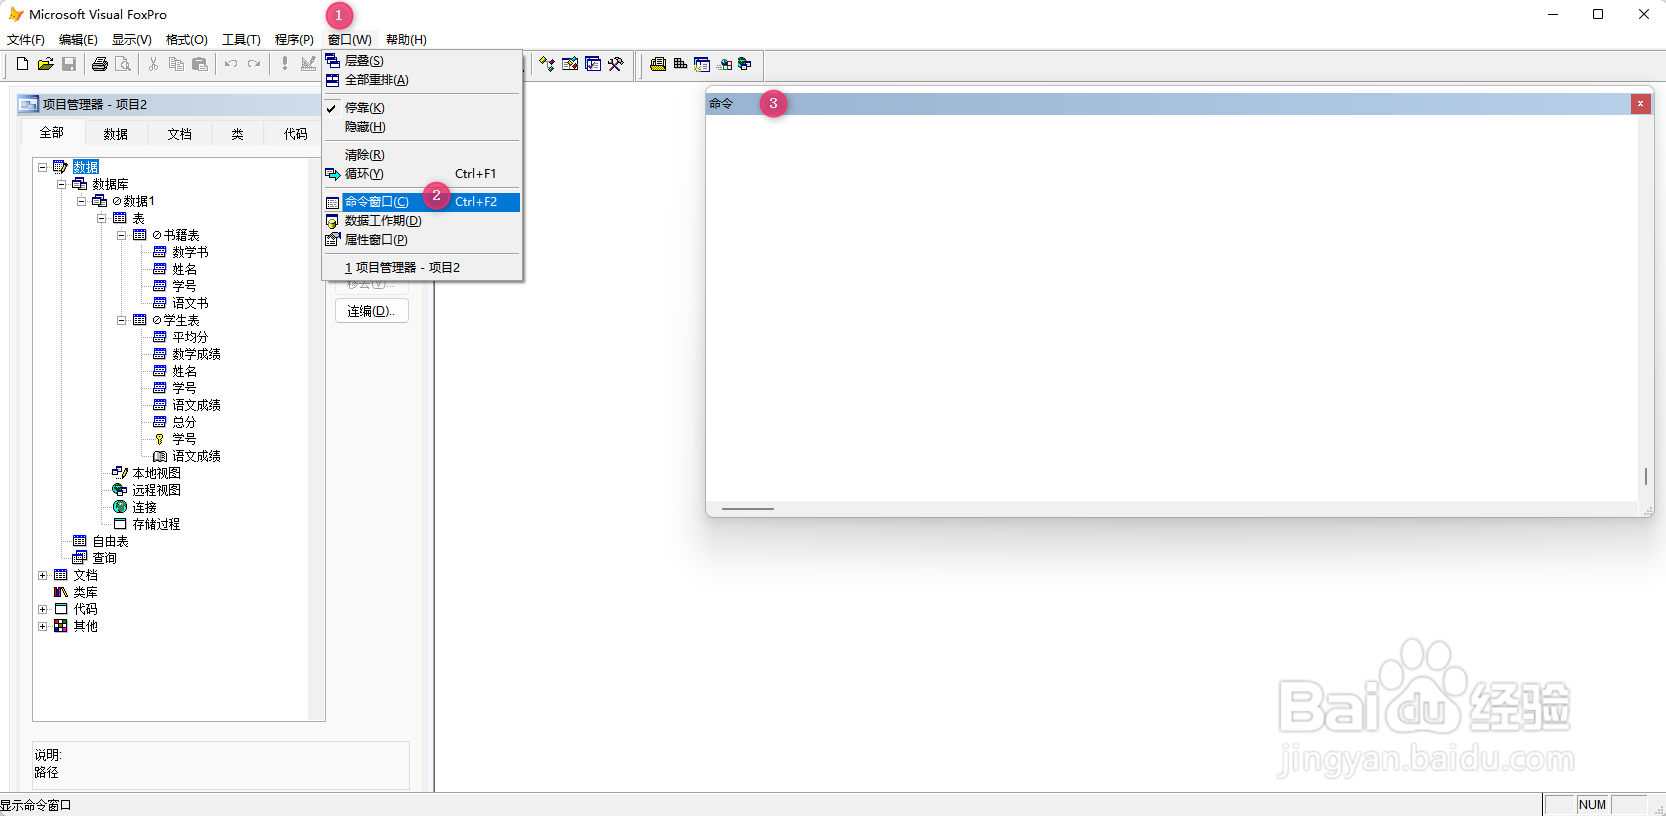Click the New file toolbar icon
The image size is (1666, 816).
pos(22,64)
